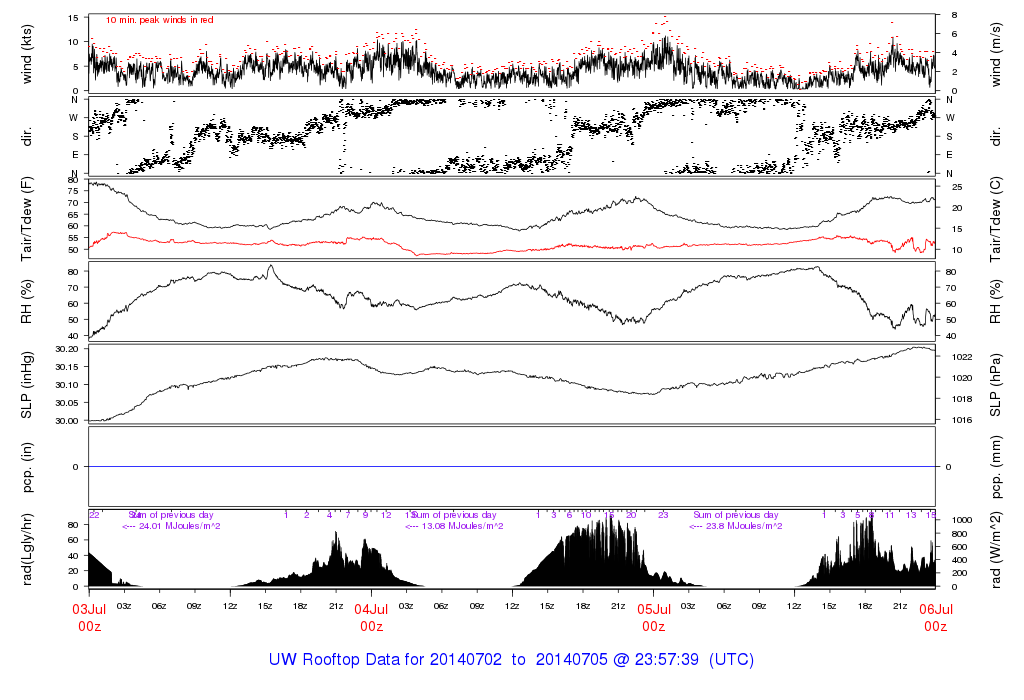Select the 'RH (%)' left axis label
The width and height of the screenshot is (1024, 700).
[27, 301]
